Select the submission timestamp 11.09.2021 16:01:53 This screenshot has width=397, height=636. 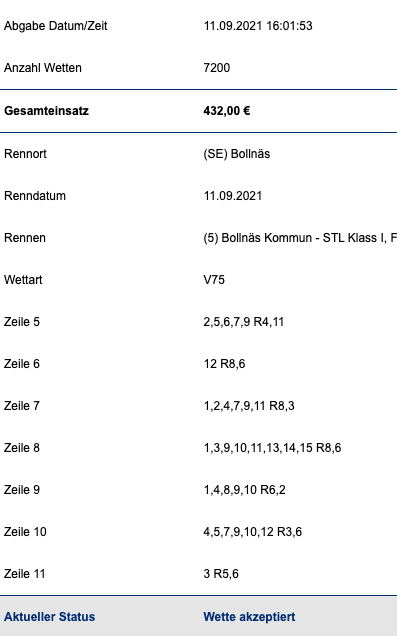pos(258,26)
